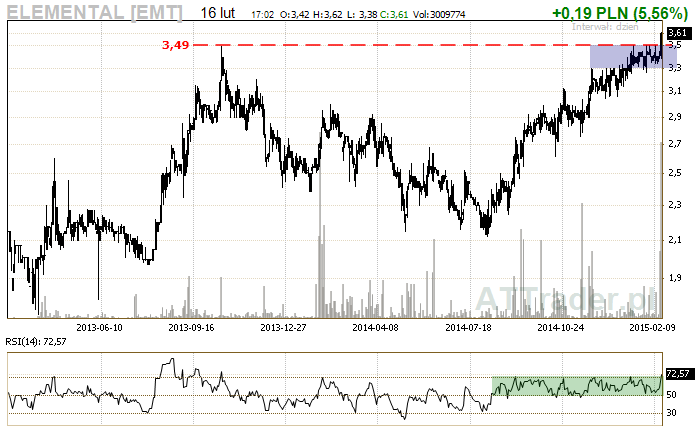Click the RSI 50 level label
This screenshot has height=431, width=700.
pos(671,395)
